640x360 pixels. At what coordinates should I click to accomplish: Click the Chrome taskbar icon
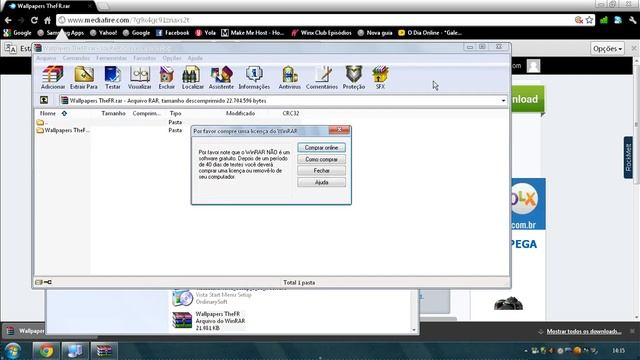pyautogui.click(x=46, y=351)
